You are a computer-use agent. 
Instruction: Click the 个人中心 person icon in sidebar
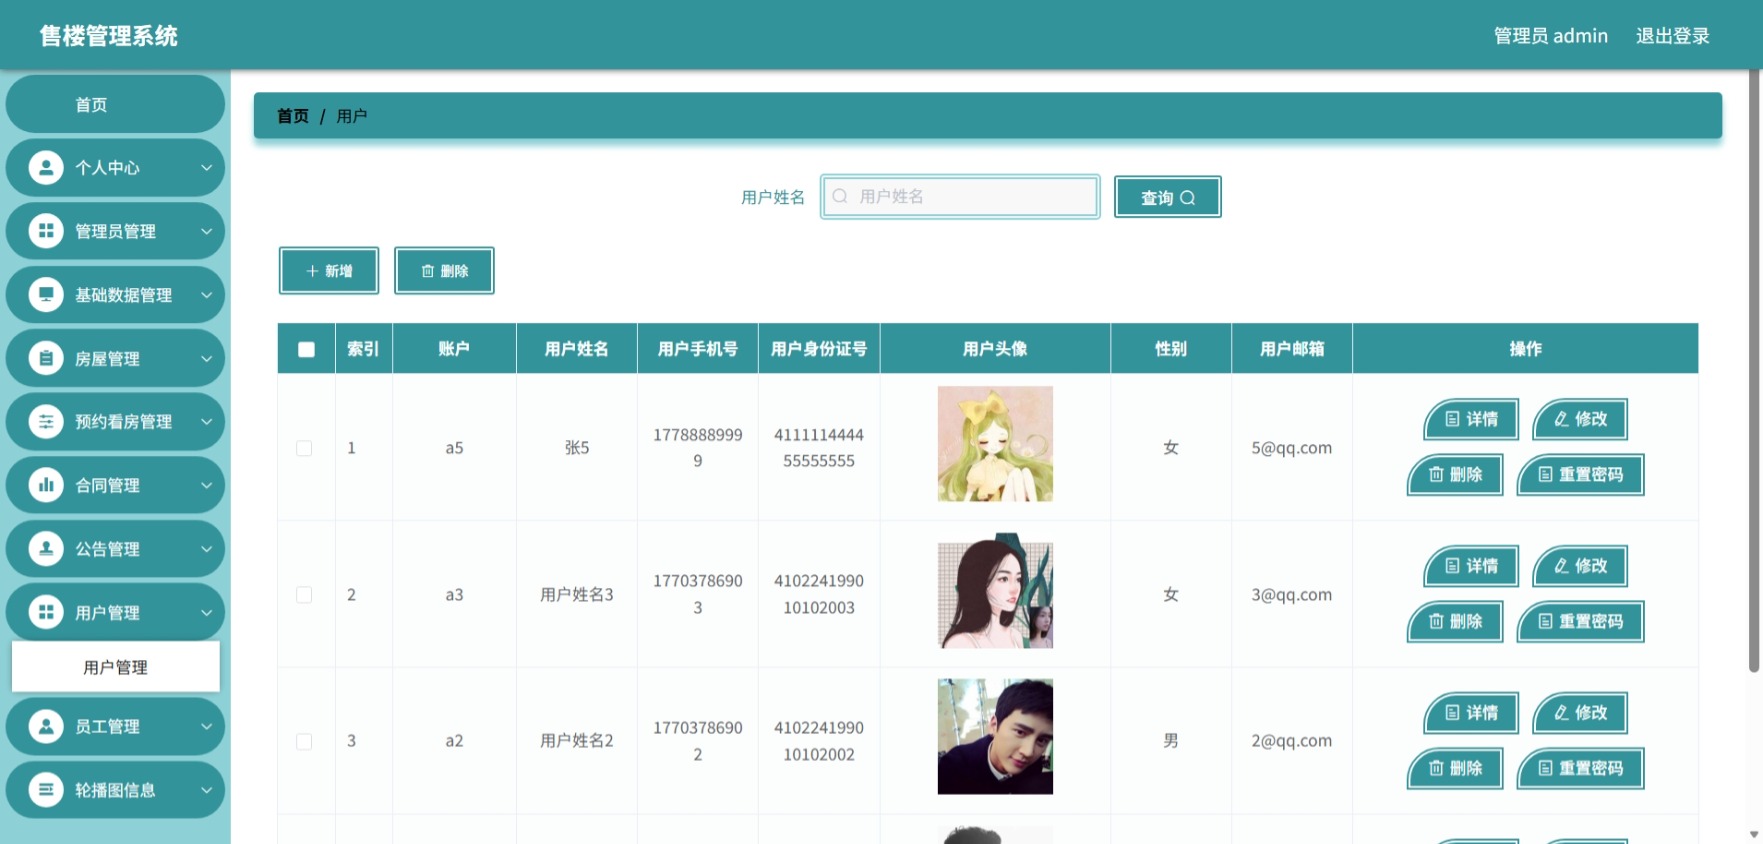(46, 167)
